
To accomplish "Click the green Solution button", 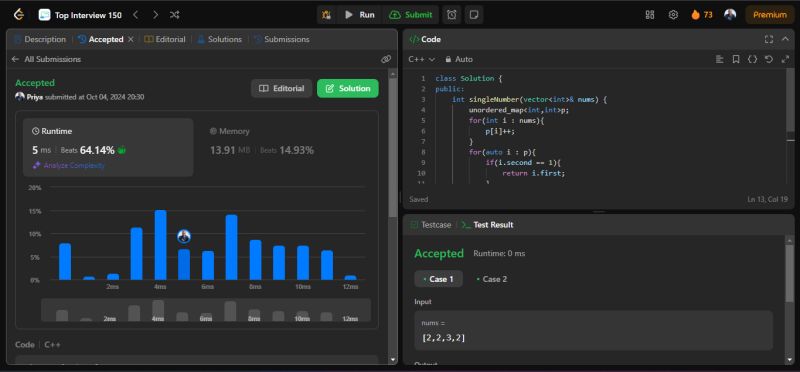I will tap(347, 88).
